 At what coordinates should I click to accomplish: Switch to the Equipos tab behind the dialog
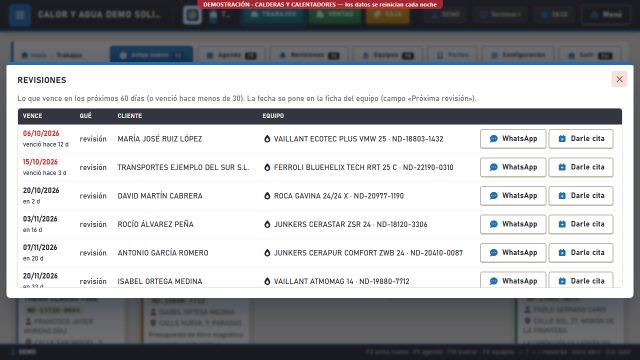388,55
